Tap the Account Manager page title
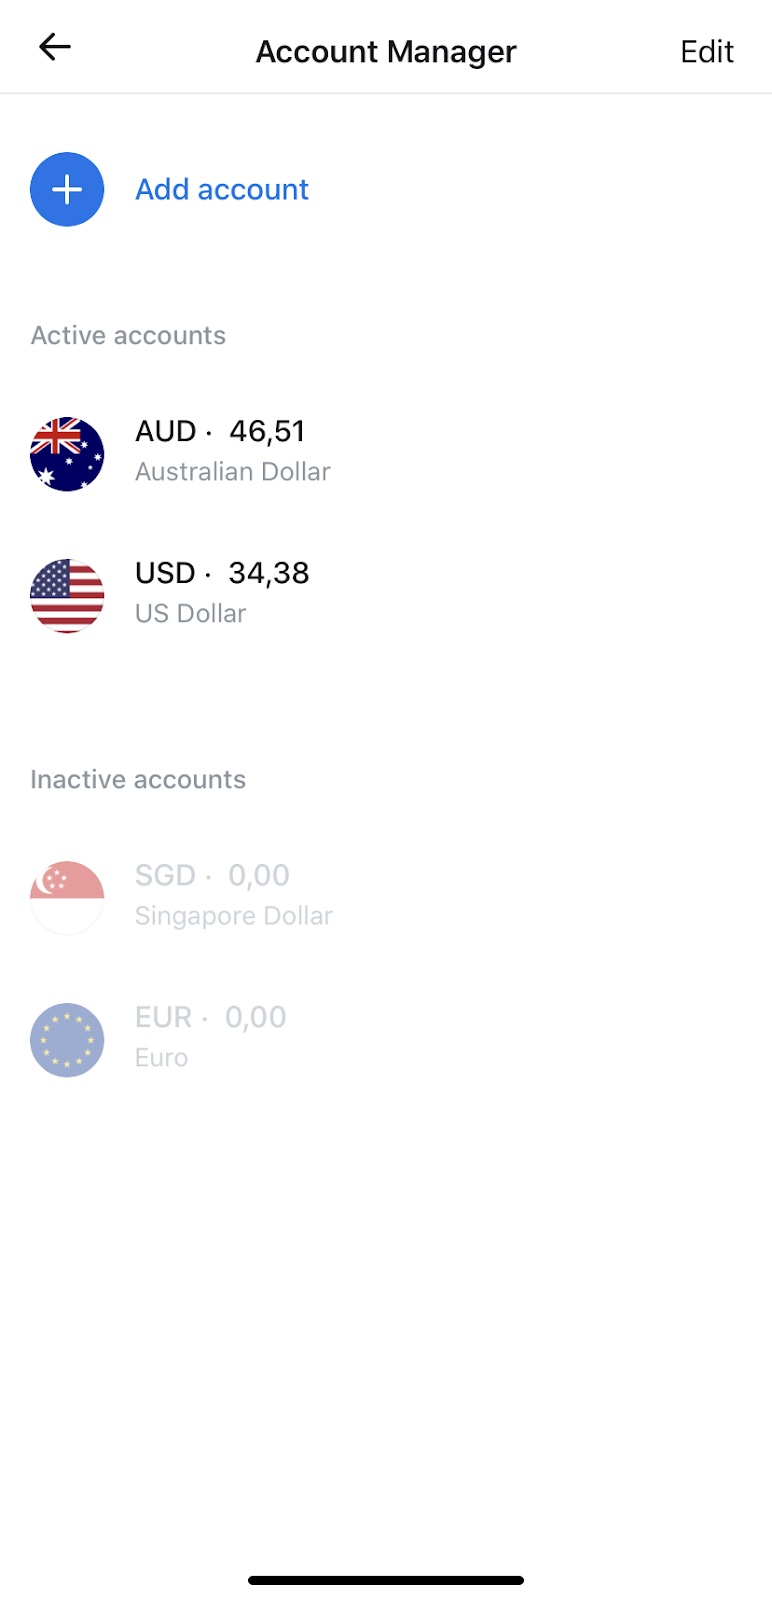This screenshot has width=772, height=1600. click(386, 52)
